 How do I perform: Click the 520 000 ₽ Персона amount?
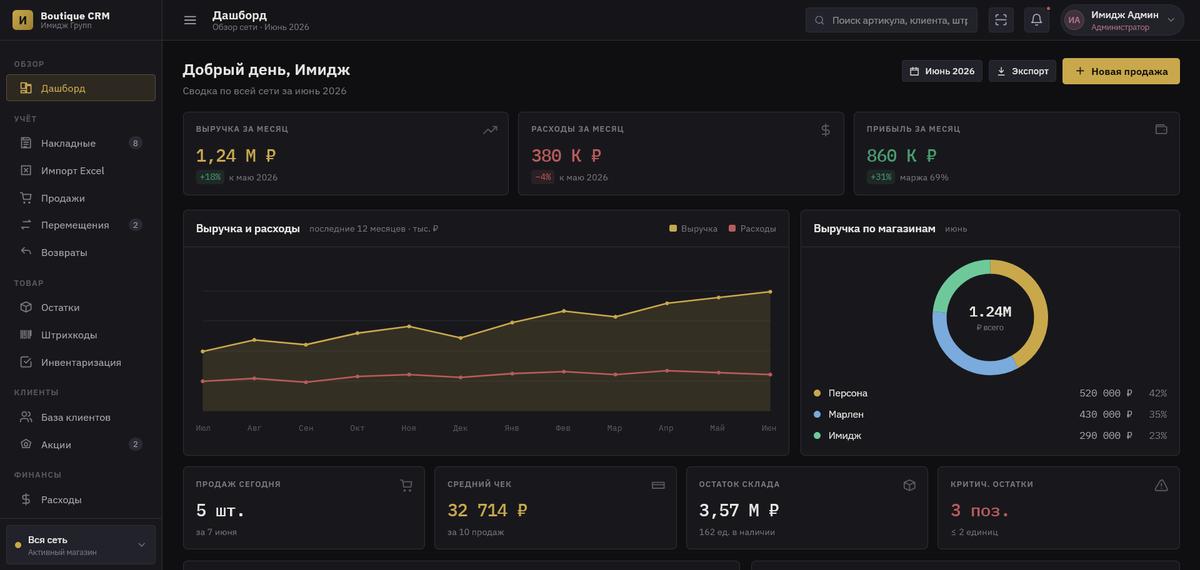[1106, 393]
